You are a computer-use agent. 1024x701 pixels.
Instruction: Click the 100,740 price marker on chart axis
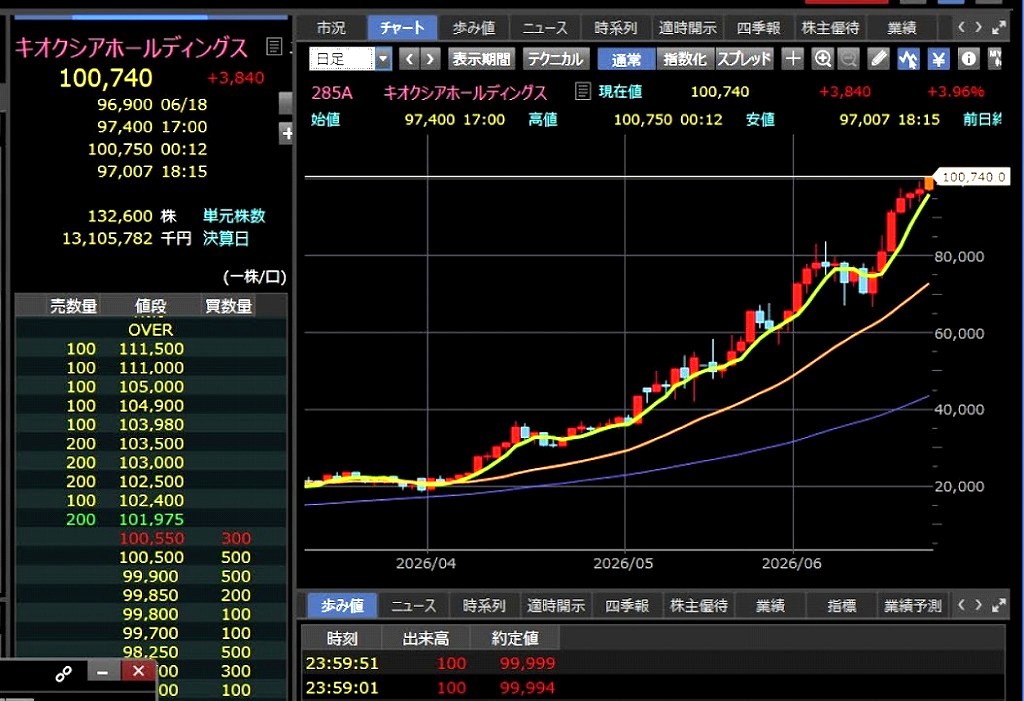pyautogui.click(x=972, y=177)
